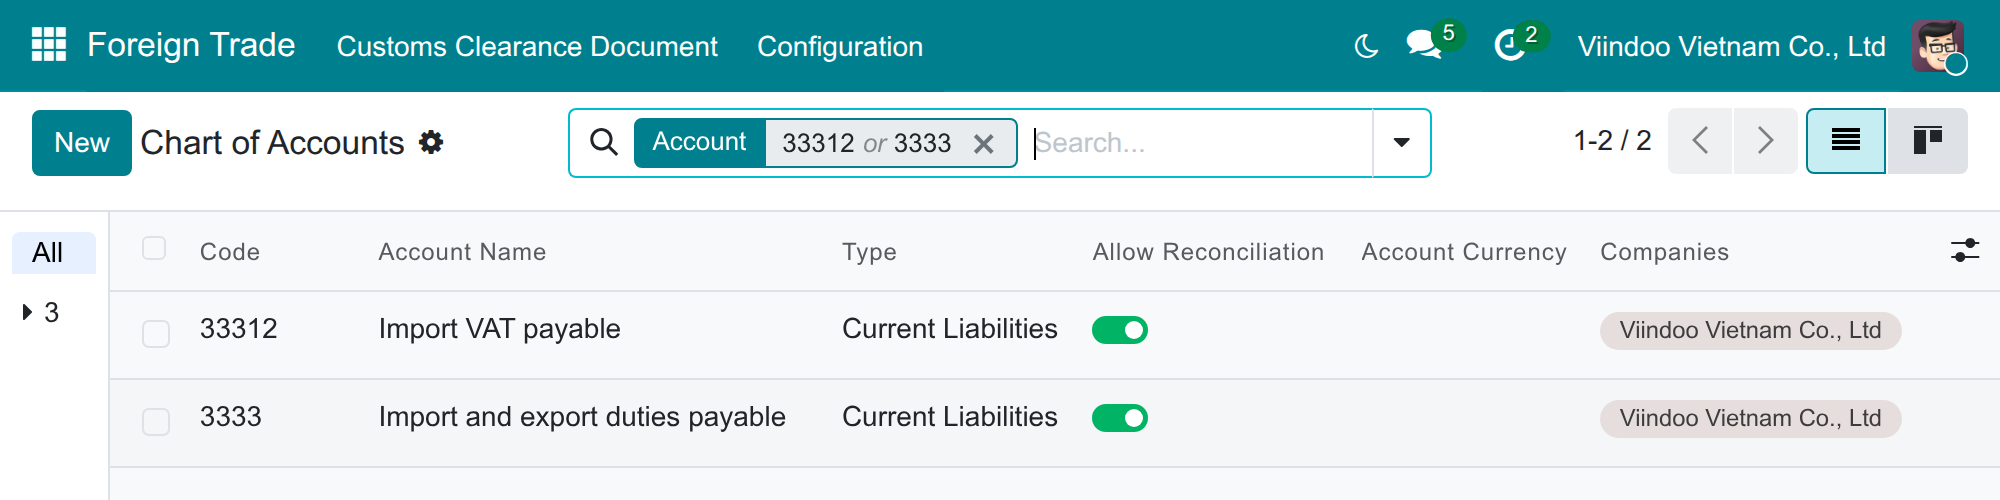Tick checkbox for account 3333
The width and height of the screenshot is (2000, 500).
[156, 422]
